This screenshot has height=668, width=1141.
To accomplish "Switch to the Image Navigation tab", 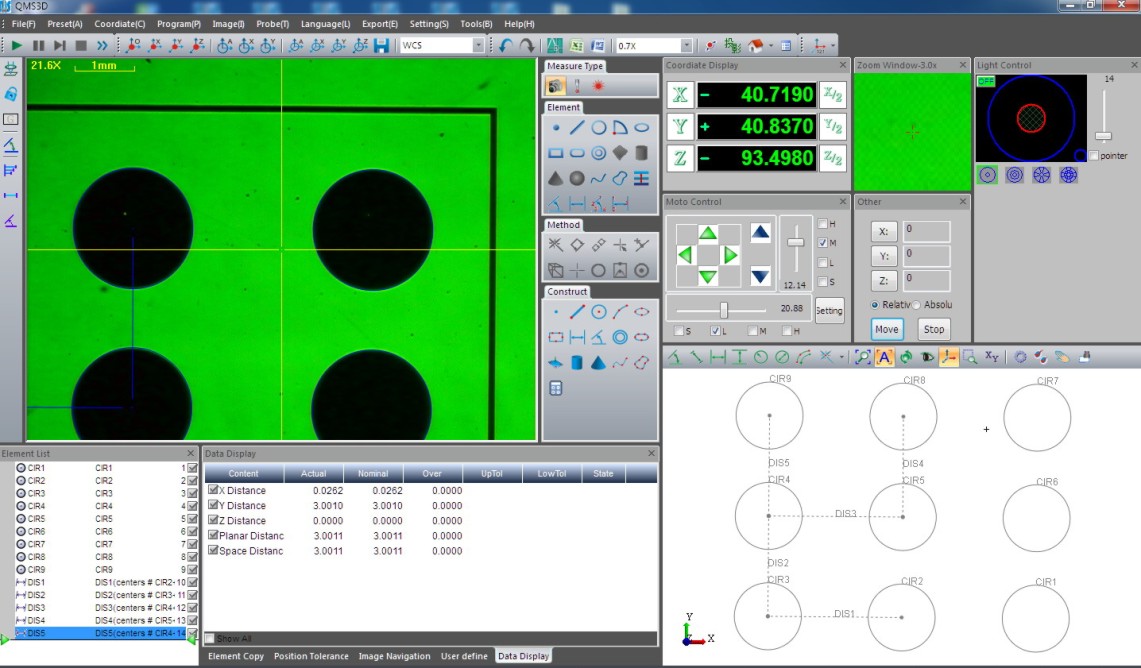I will (394, 656).
